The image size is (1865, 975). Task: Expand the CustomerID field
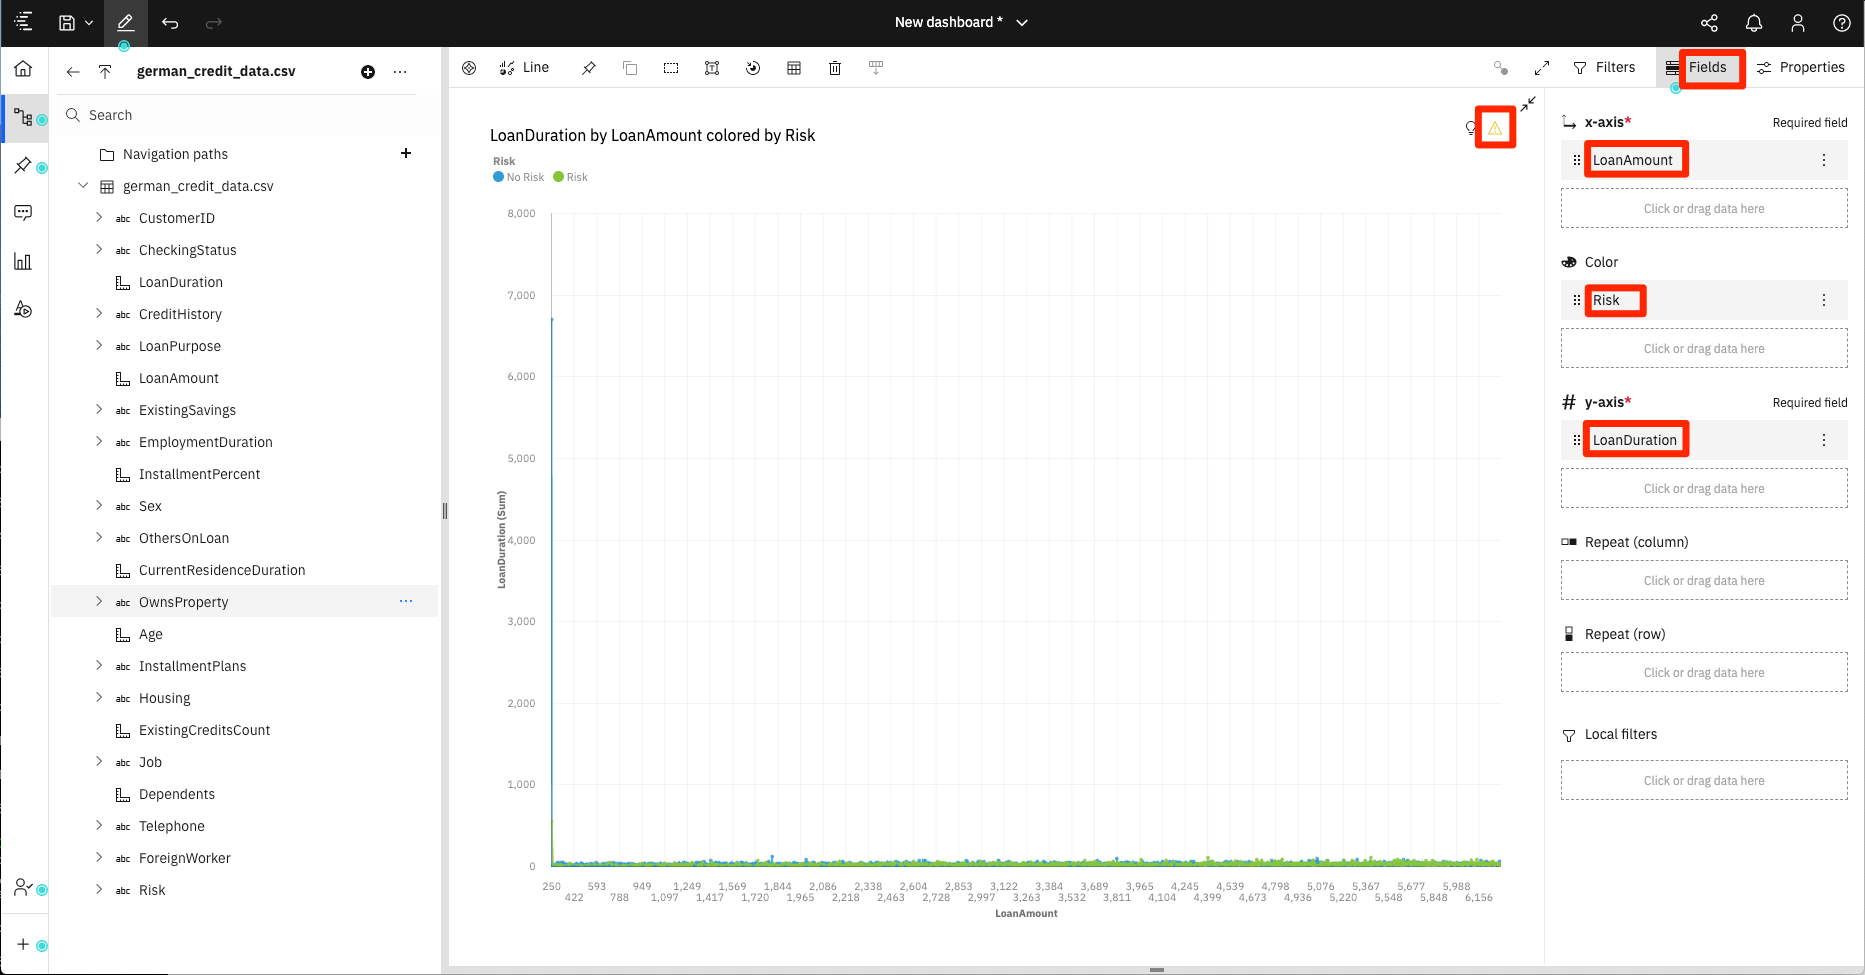tap(98, 217)
